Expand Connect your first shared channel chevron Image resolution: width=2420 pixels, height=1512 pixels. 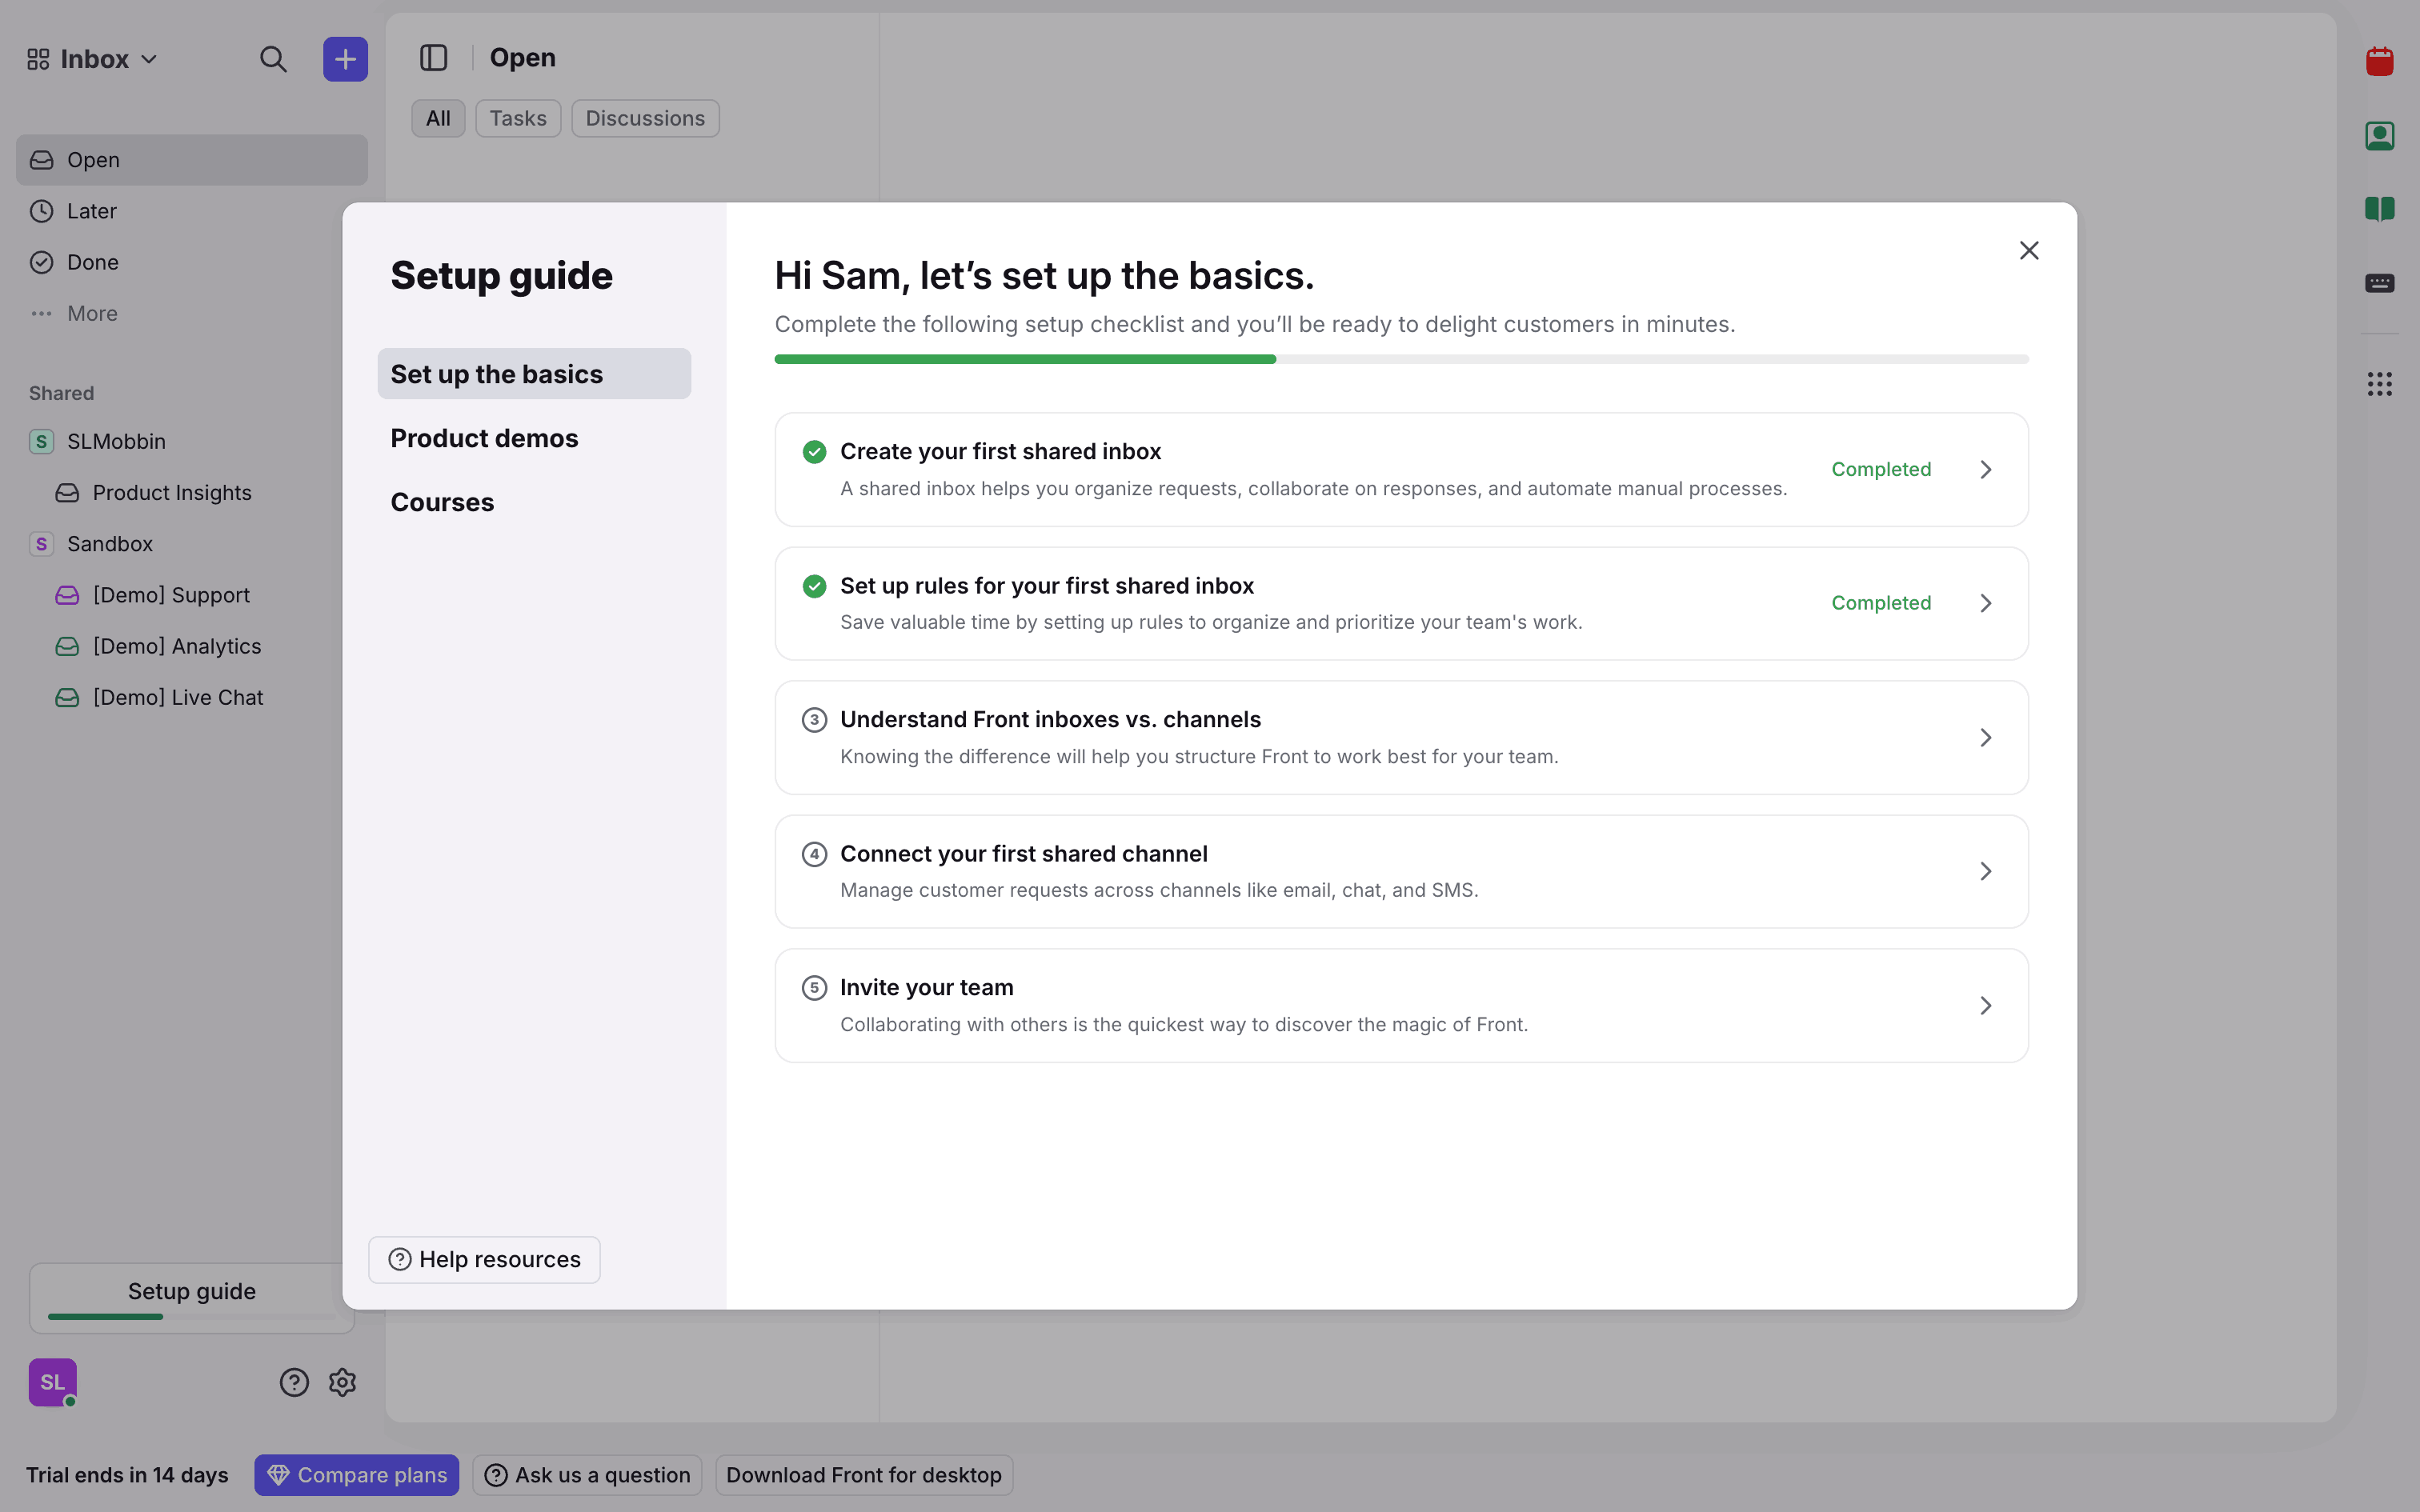click(x=1985, y=871)
